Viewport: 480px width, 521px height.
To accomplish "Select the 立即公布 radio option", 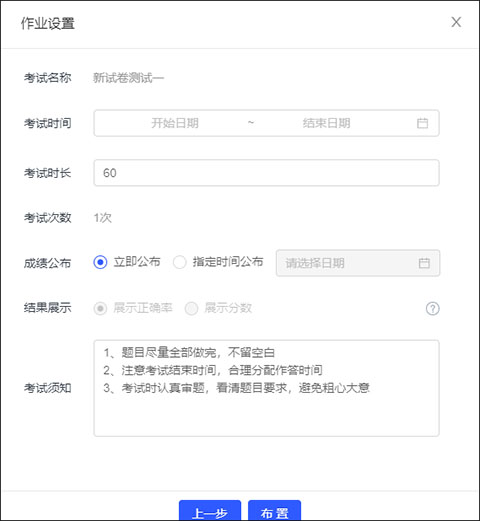I will pyautogui.click(x=100, y=262).
